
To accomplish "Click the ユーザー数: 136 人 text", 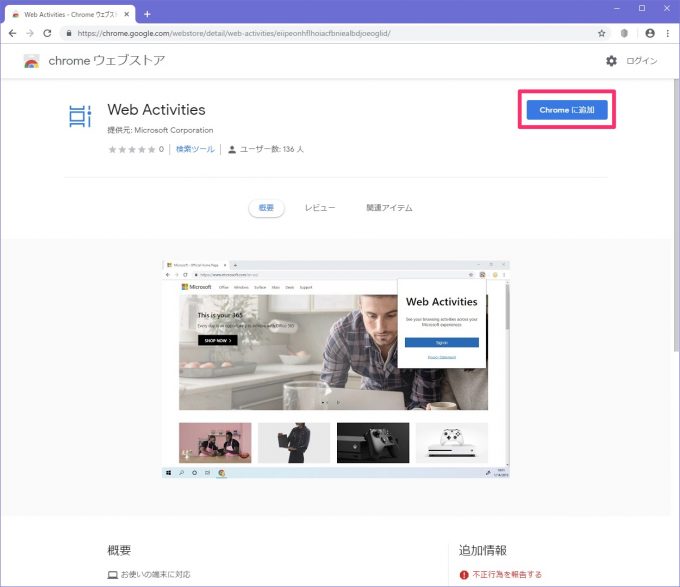I will [272, 149].
